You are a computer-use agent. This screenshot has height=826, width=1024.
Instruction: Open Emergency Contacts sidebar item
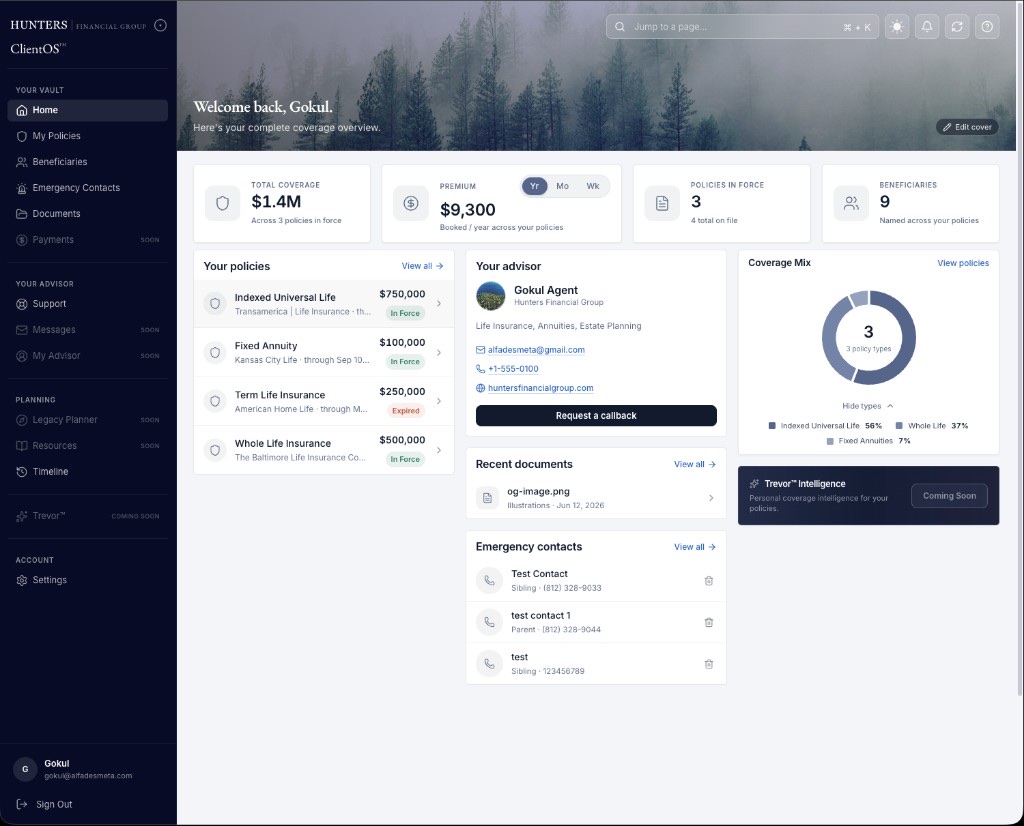point(88,188)
